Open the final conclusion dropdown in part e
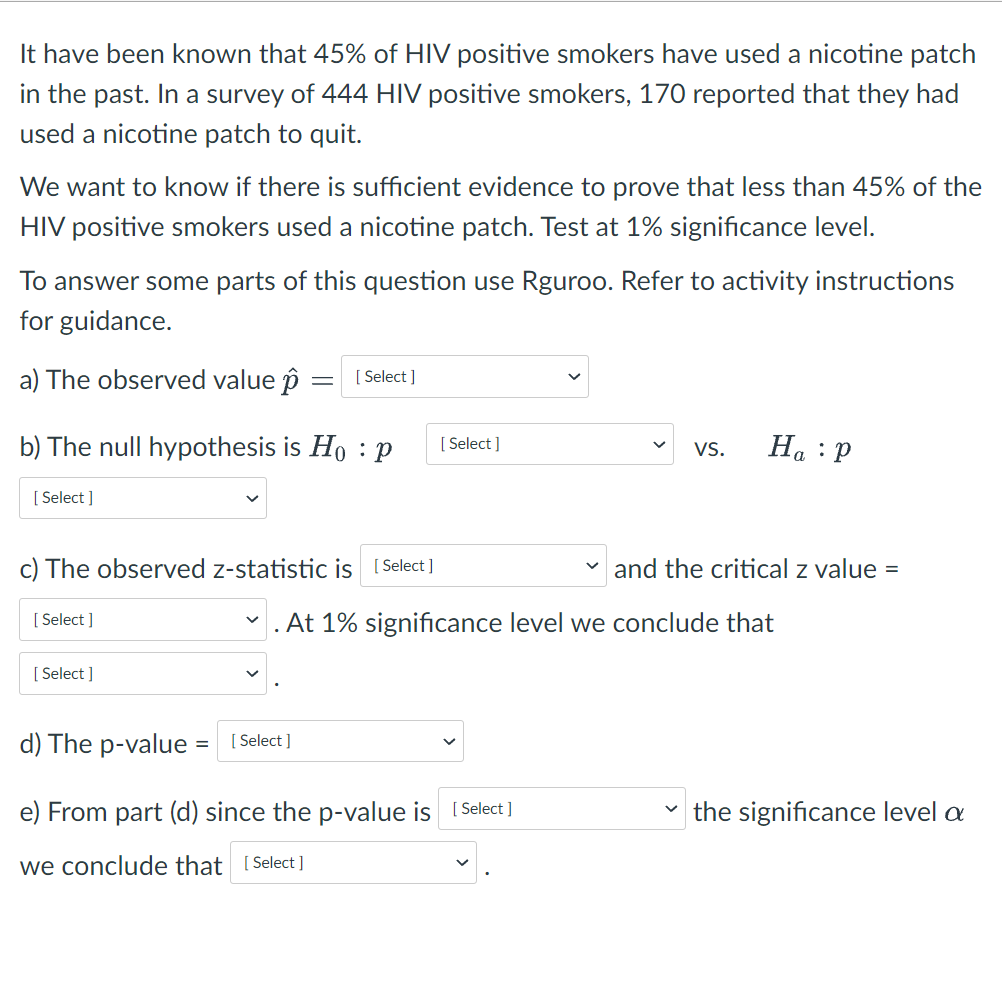The height and width of the screenshot is (981, 1002). point(353,862)
